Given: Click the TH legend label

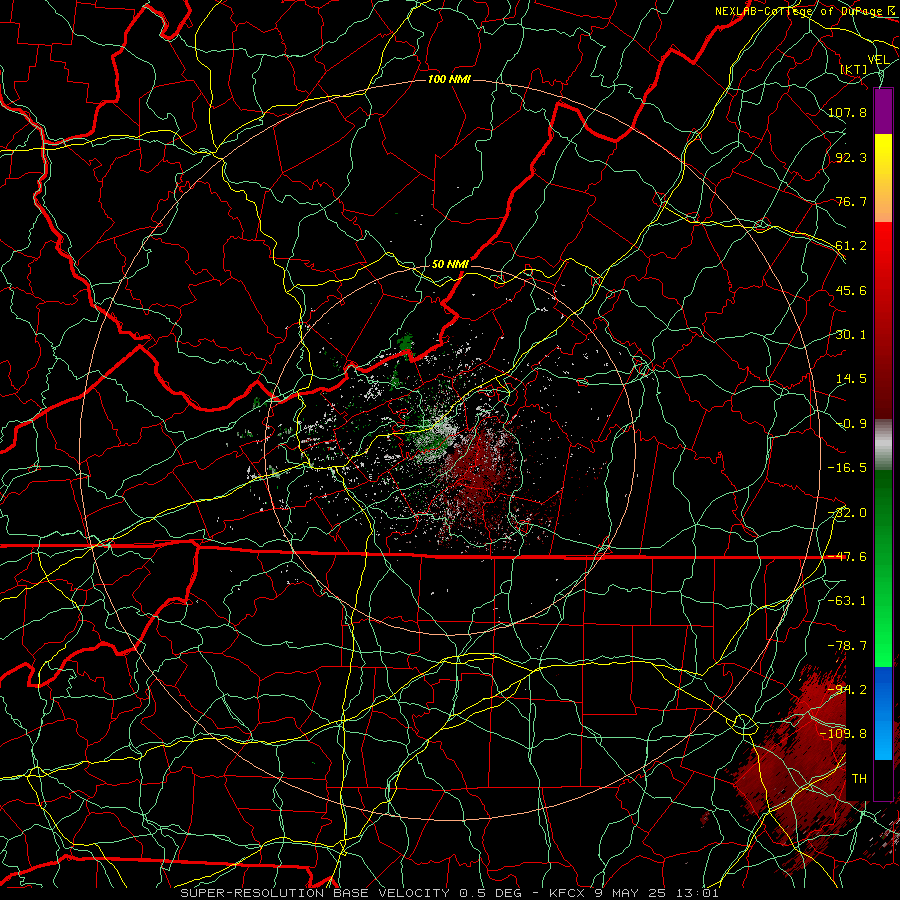Looking at the screenshot, I should tap(859, 779).
